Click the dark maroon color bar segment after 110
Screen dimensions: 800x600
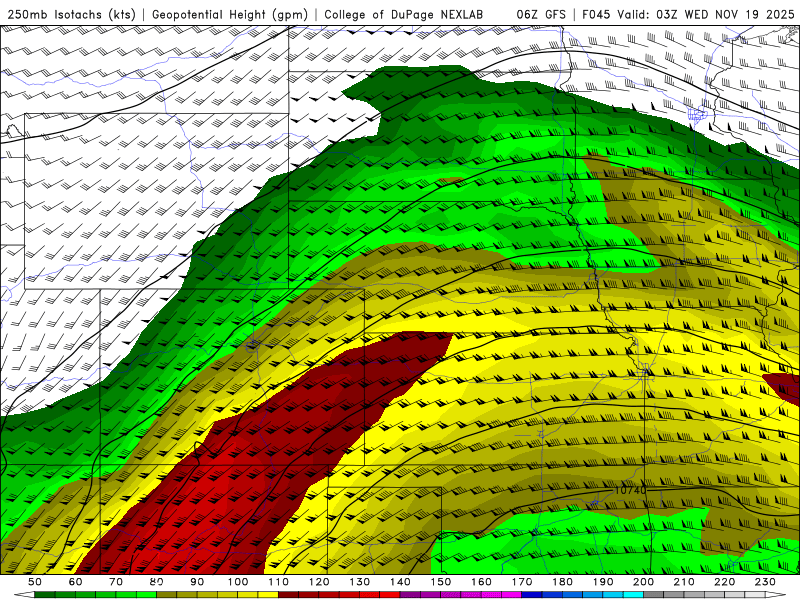(288, 595)
